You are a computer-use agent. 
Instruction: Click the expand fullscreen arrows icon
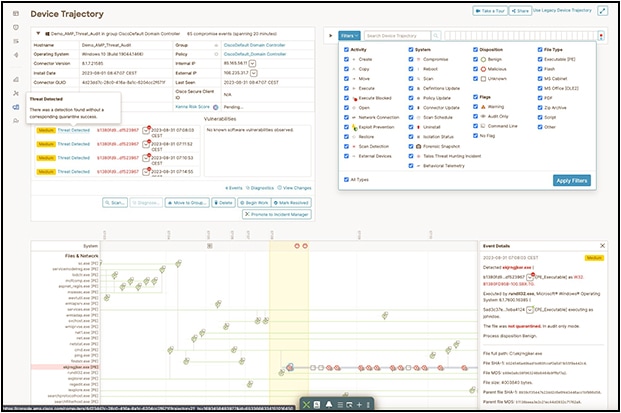pos(602,11)
